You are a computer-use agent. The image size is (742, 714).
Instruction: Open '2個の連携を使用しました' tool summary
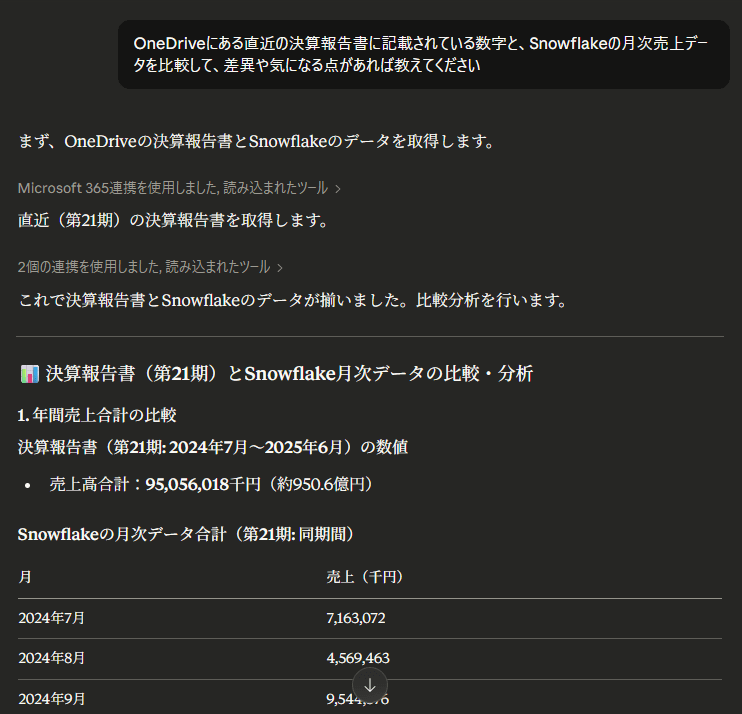click(144, 267)
